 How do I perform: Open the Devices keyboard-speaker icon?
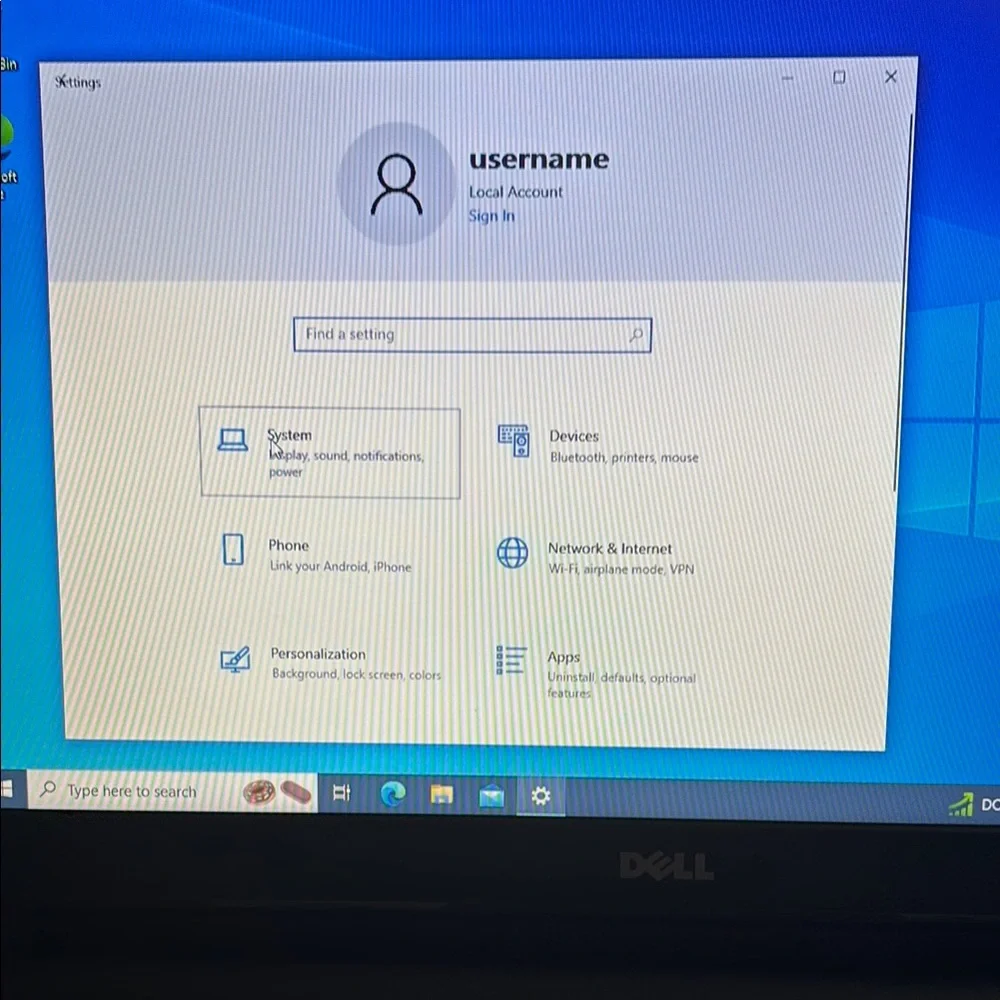click(x=513, y=441)
